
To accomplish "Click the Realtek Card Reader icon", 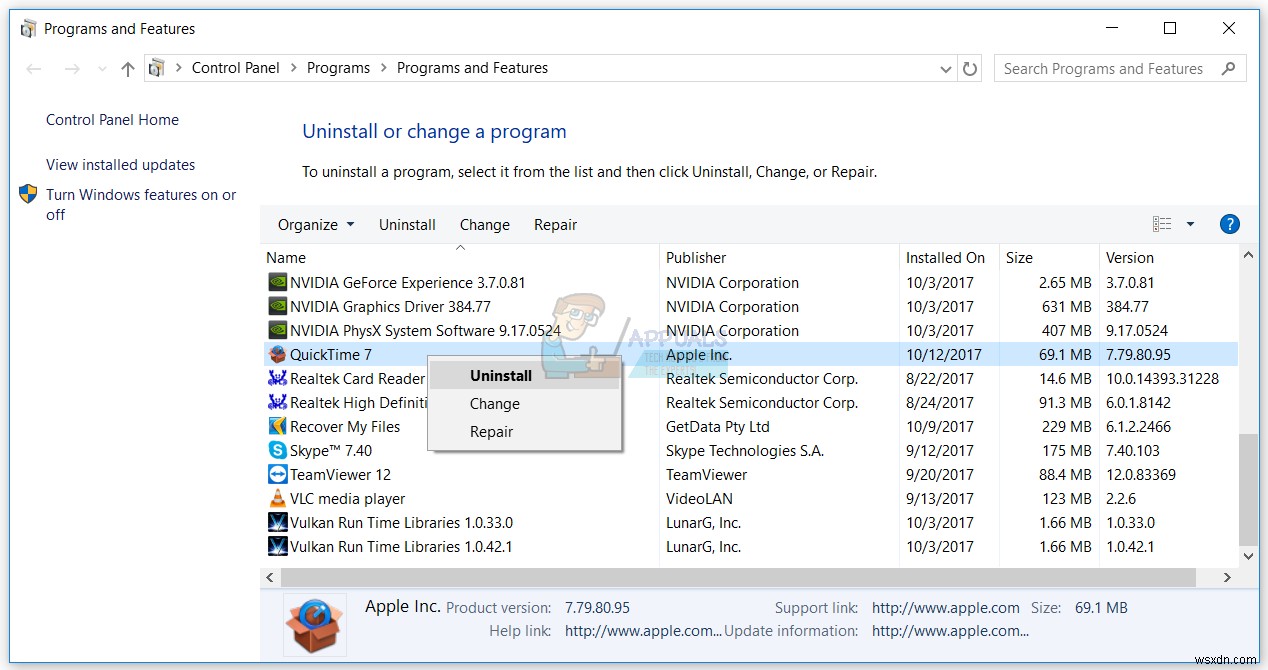I will (273, 378).
